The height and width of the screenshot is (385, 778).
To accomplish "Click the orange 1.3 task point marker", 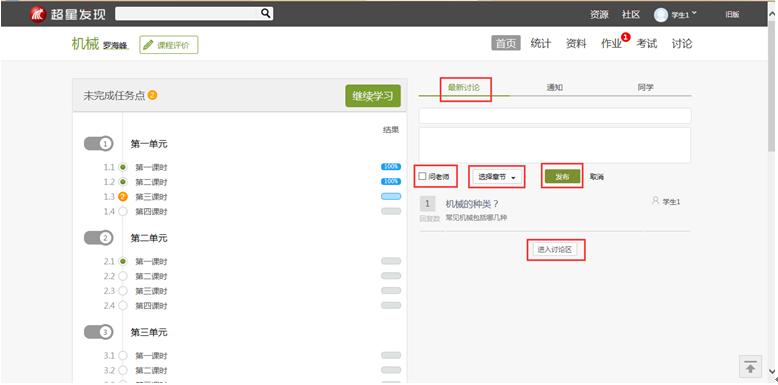I will [123, 196].
